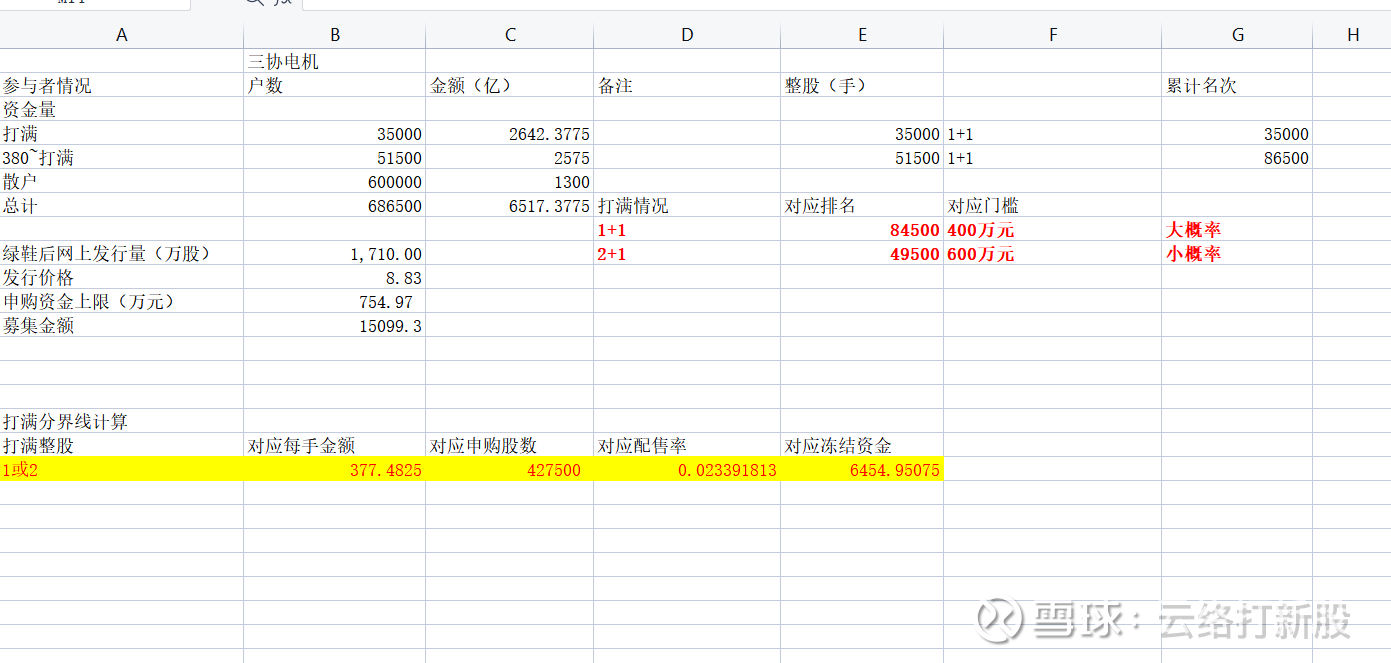
Task: Select the 对应排名 cell
Action: (x=862, y=205)
